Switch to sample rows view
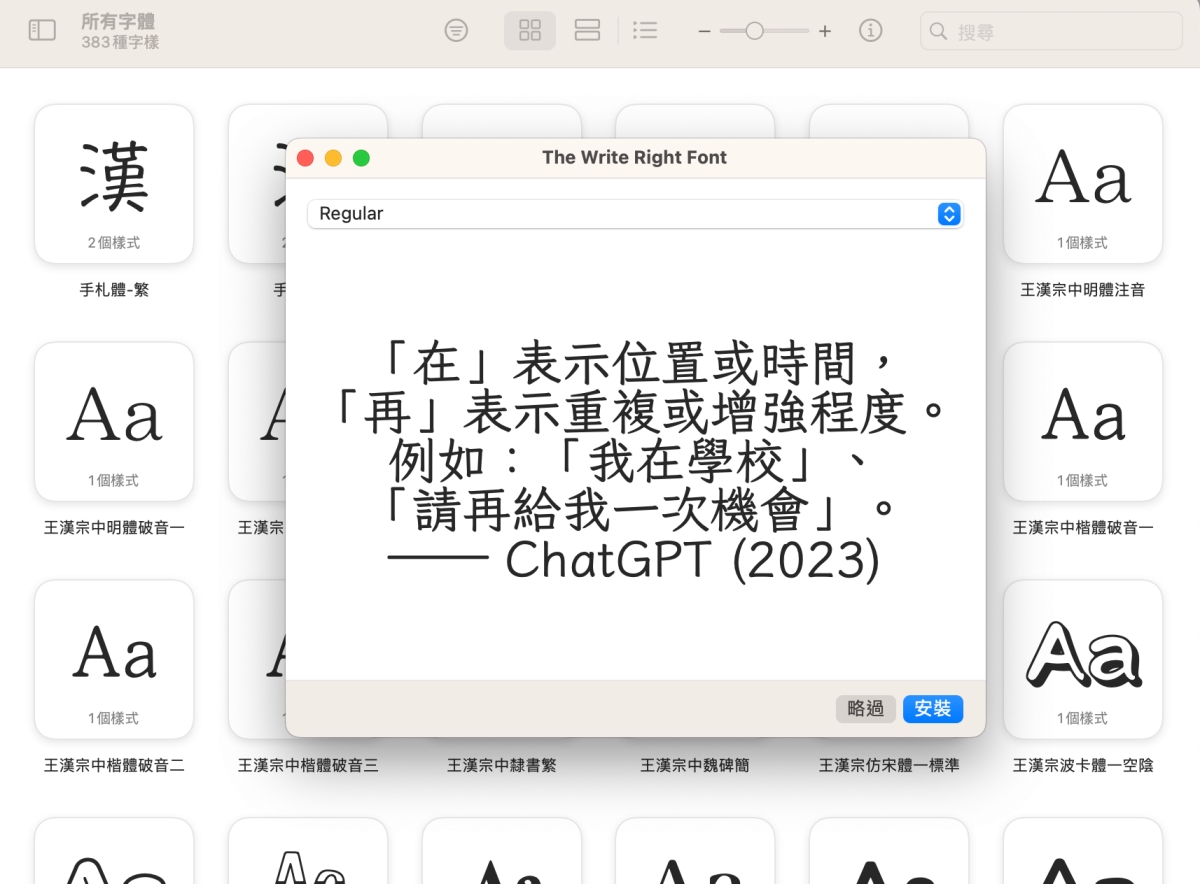 [x=587, y=31]
